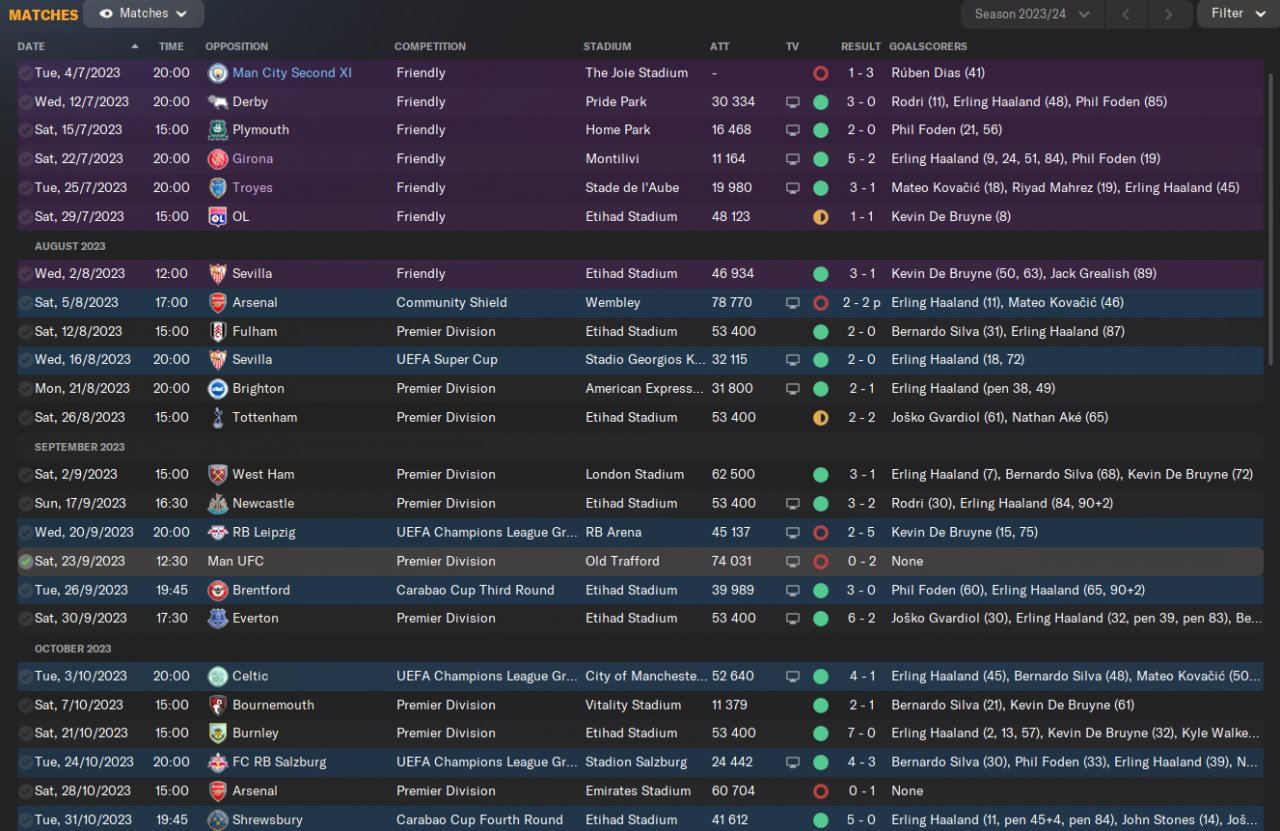The height and width of the screenshot is (831, 1280).
Task: Click the green win indicator for Fulham match
Action: click(821, 331)
